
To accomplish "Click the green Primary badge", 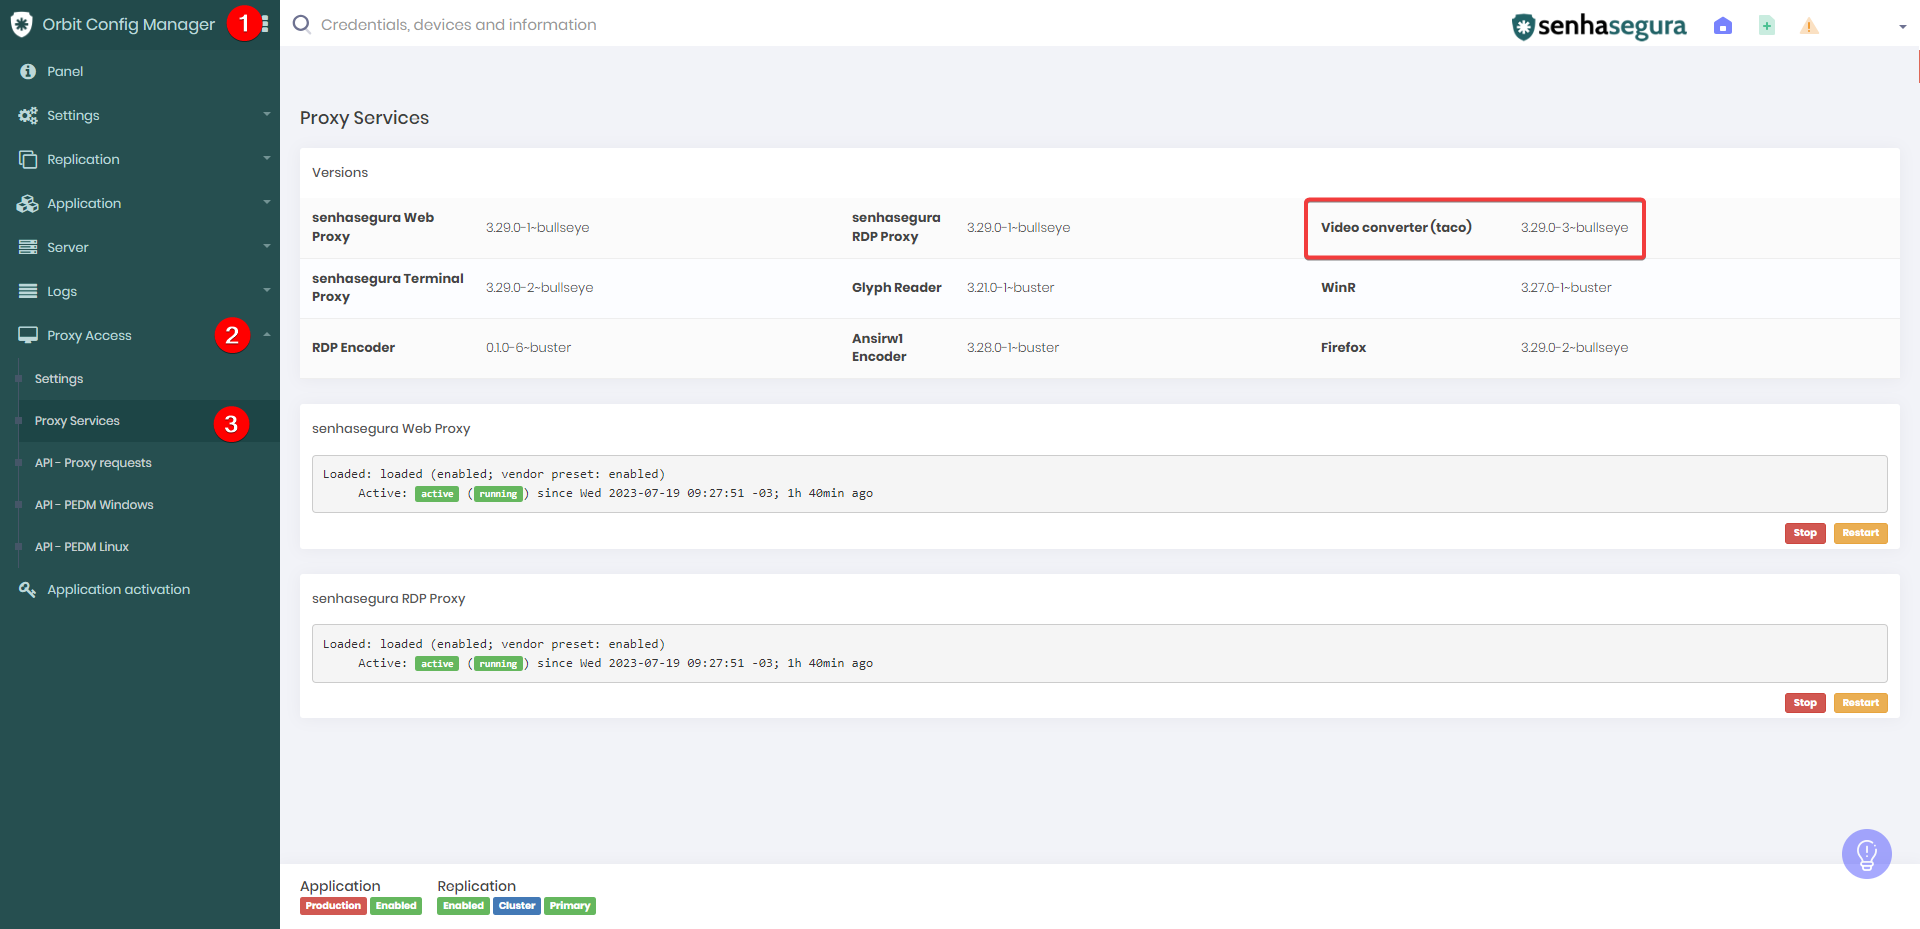I will 570,906.
